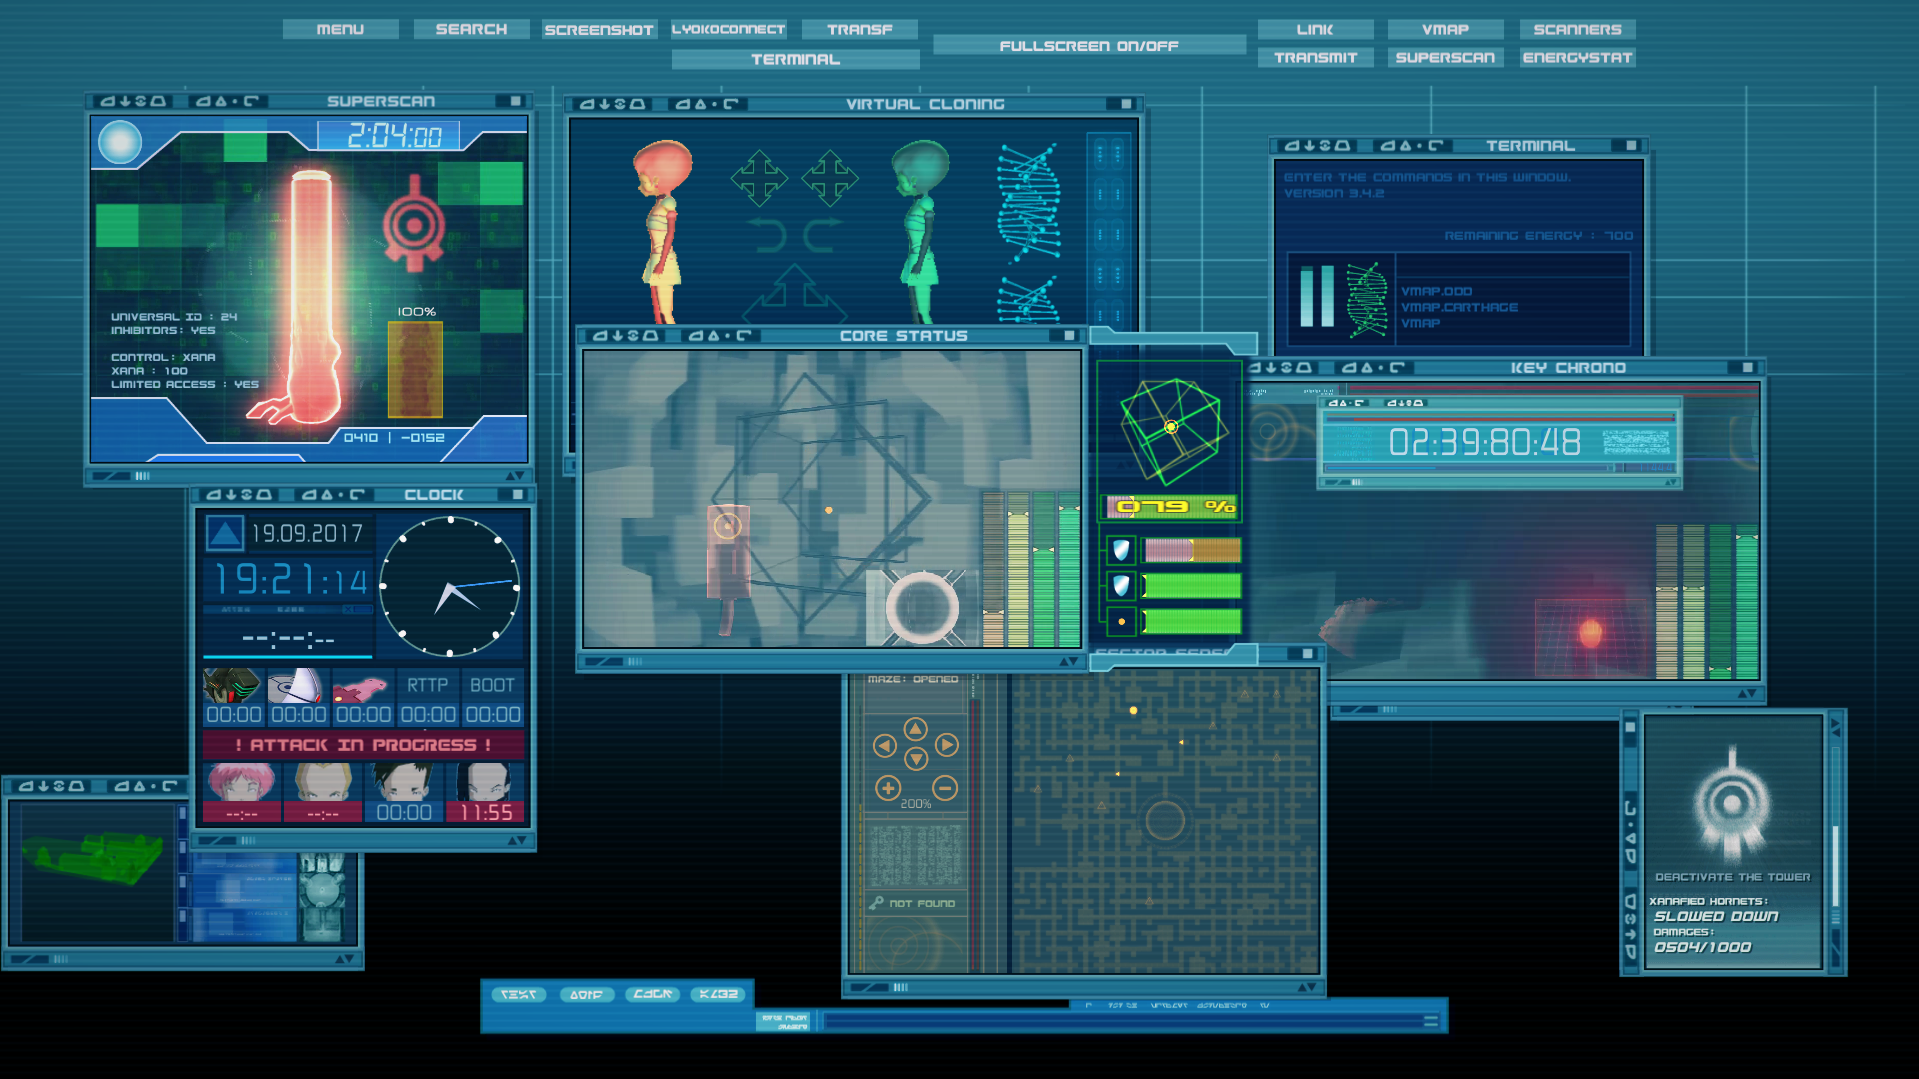Select the pink manta monster timer icon
This screenshot has height=1079, width=1919.
[x=362, y=686]
